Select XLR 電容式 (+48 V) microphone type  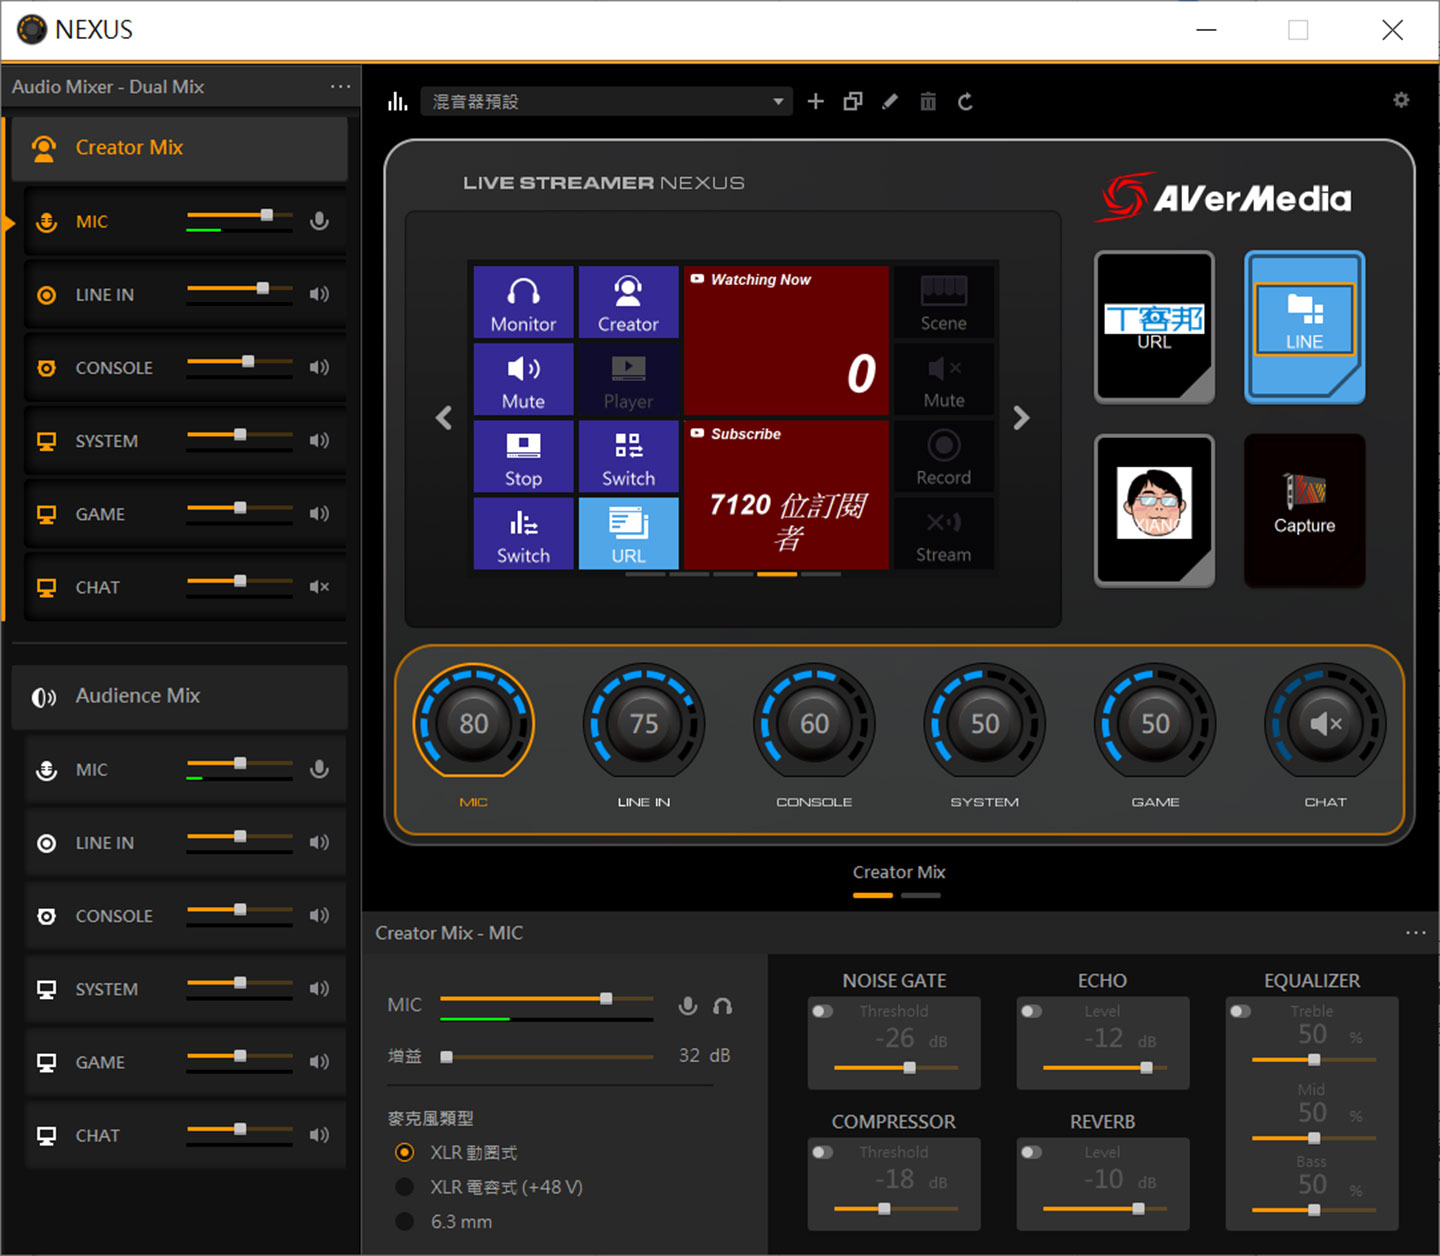404,1187
